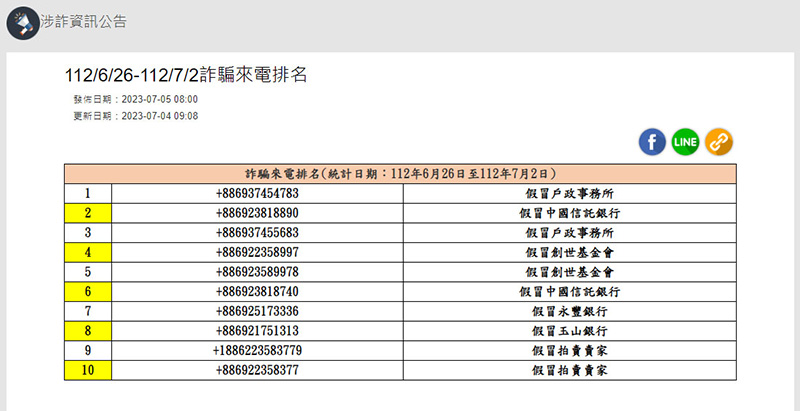Image resolution: width=800 pixels, height=411 pixels.
Task: Select phone number +886937454783
Action: click(257, 193)
